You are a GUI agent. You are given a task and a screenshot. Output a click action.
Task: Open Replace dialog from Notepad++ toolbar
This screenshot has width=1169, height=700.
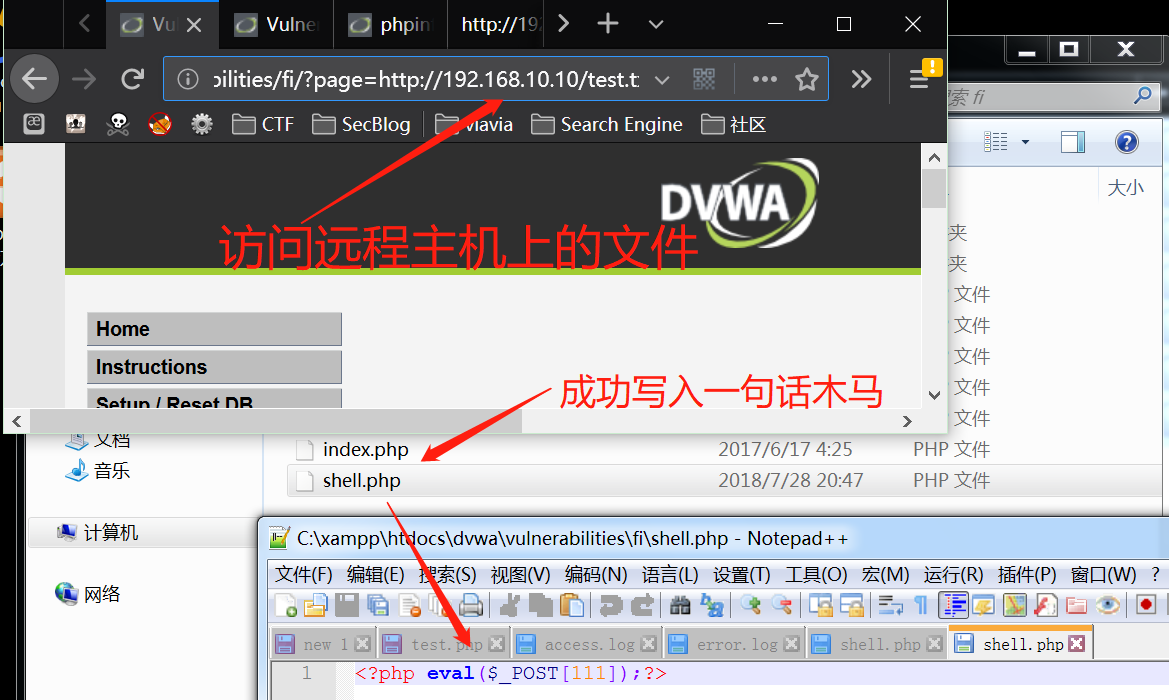point(711,605)
